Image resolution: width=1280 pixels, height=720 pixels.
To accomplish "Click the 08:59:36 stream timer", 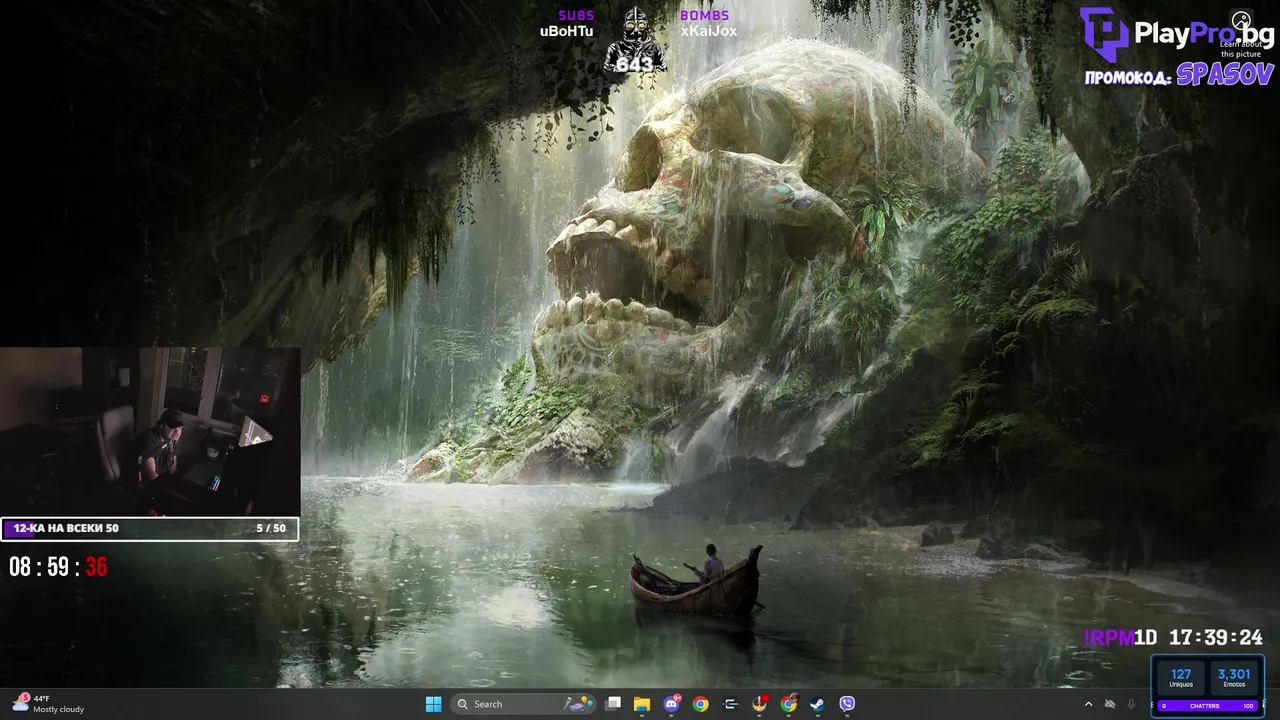I will [x=58, y=567].
